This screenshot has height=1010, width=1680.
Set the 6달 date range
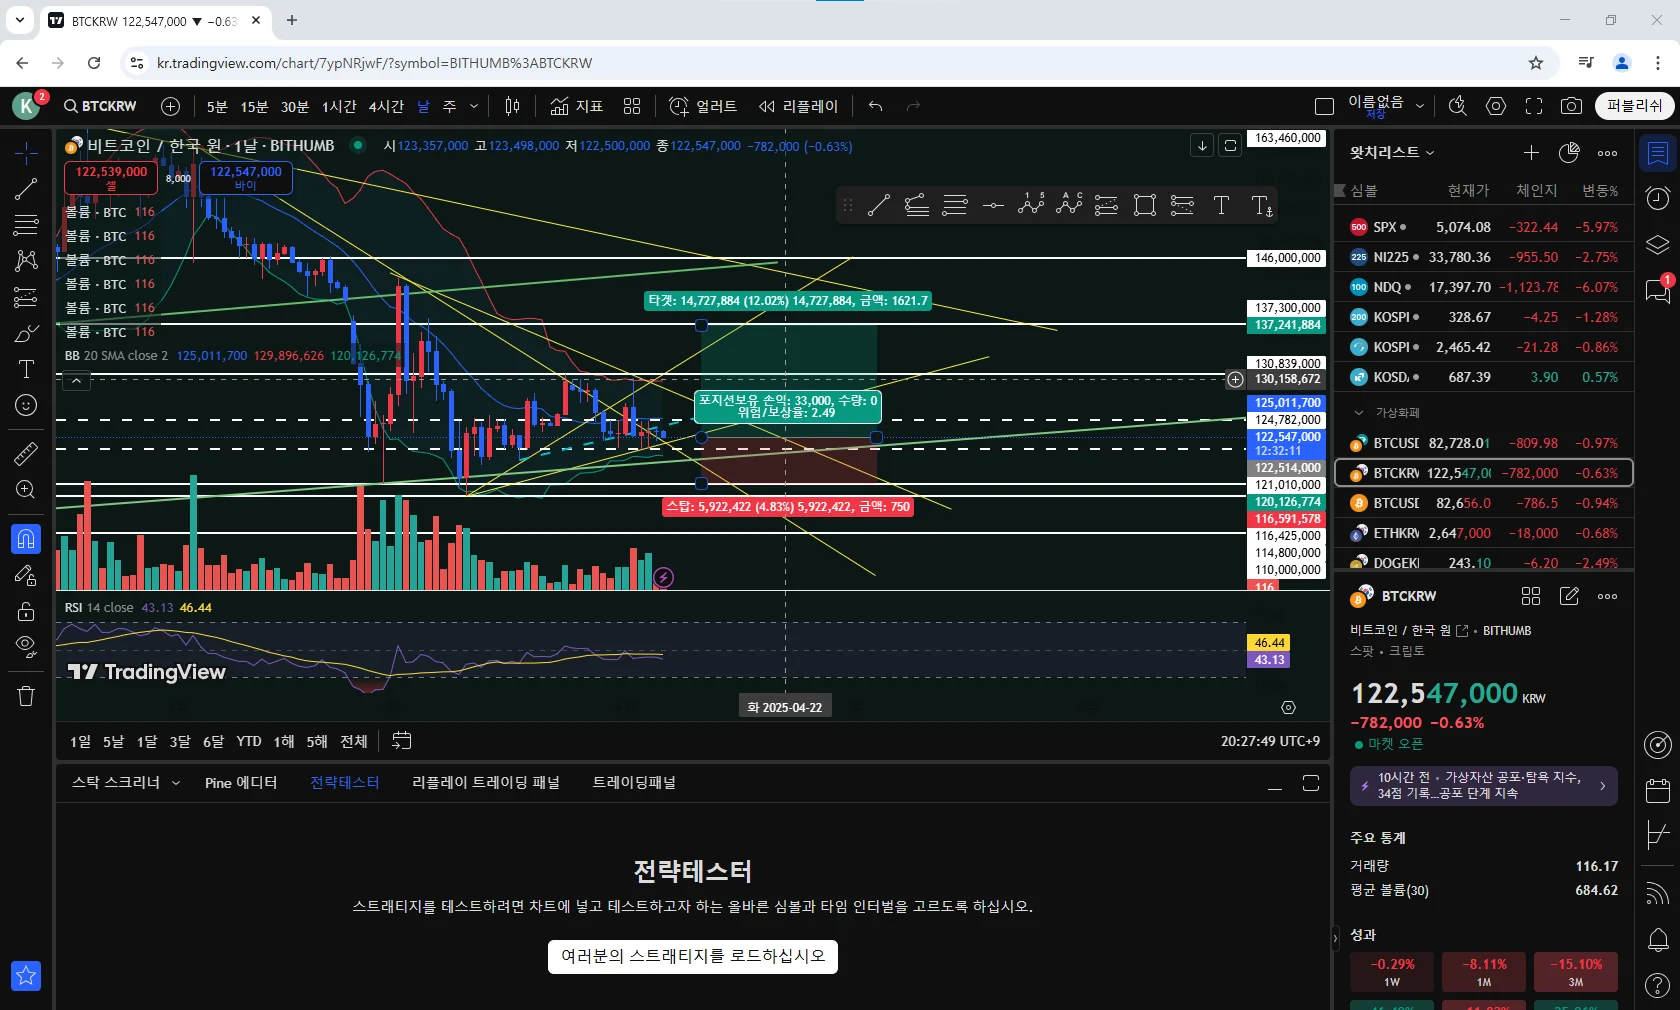[213, 741]
